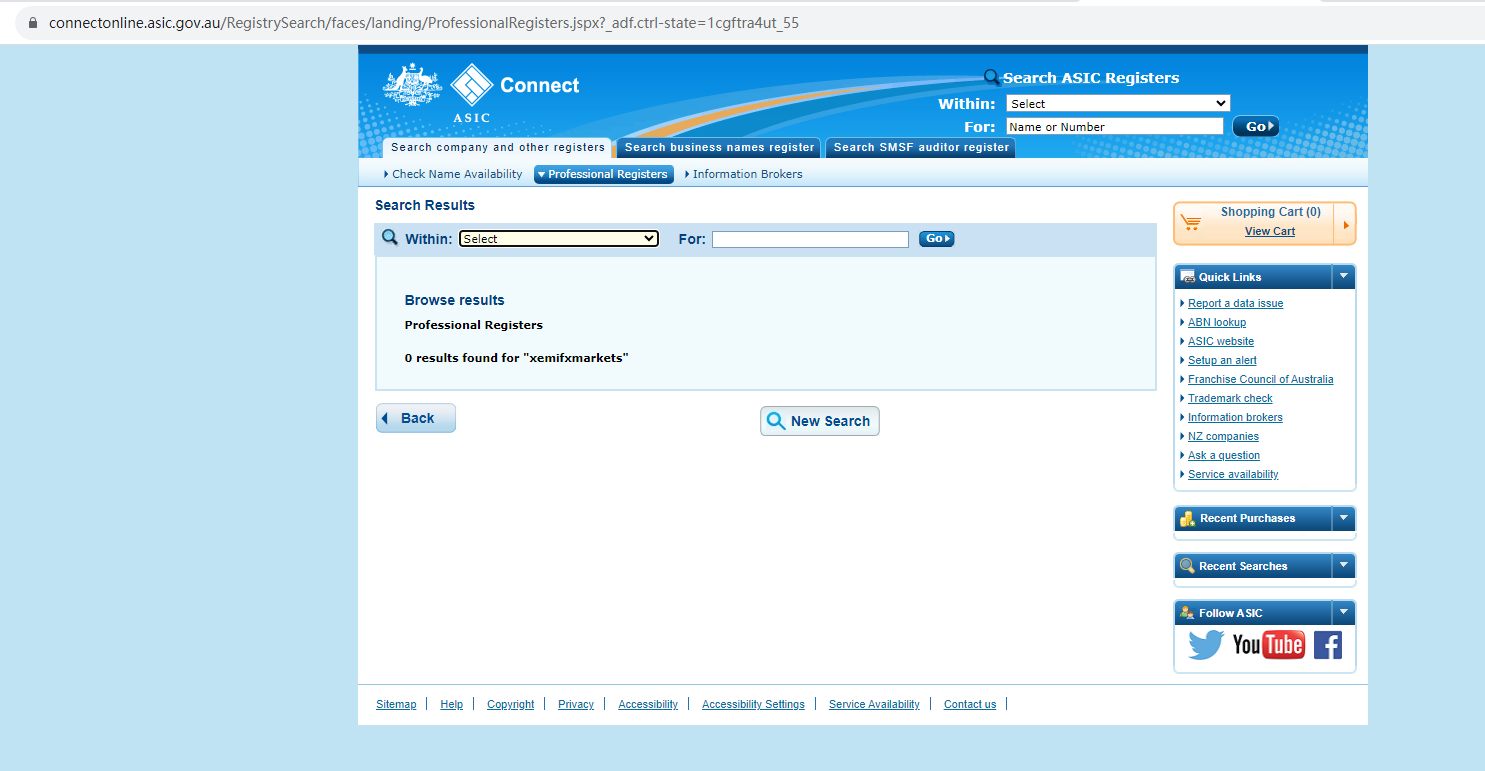This screenshot has width=1485, height=771.
Task: Open the Help footer link
Action: pyautogui.click(x=452, y=704)
